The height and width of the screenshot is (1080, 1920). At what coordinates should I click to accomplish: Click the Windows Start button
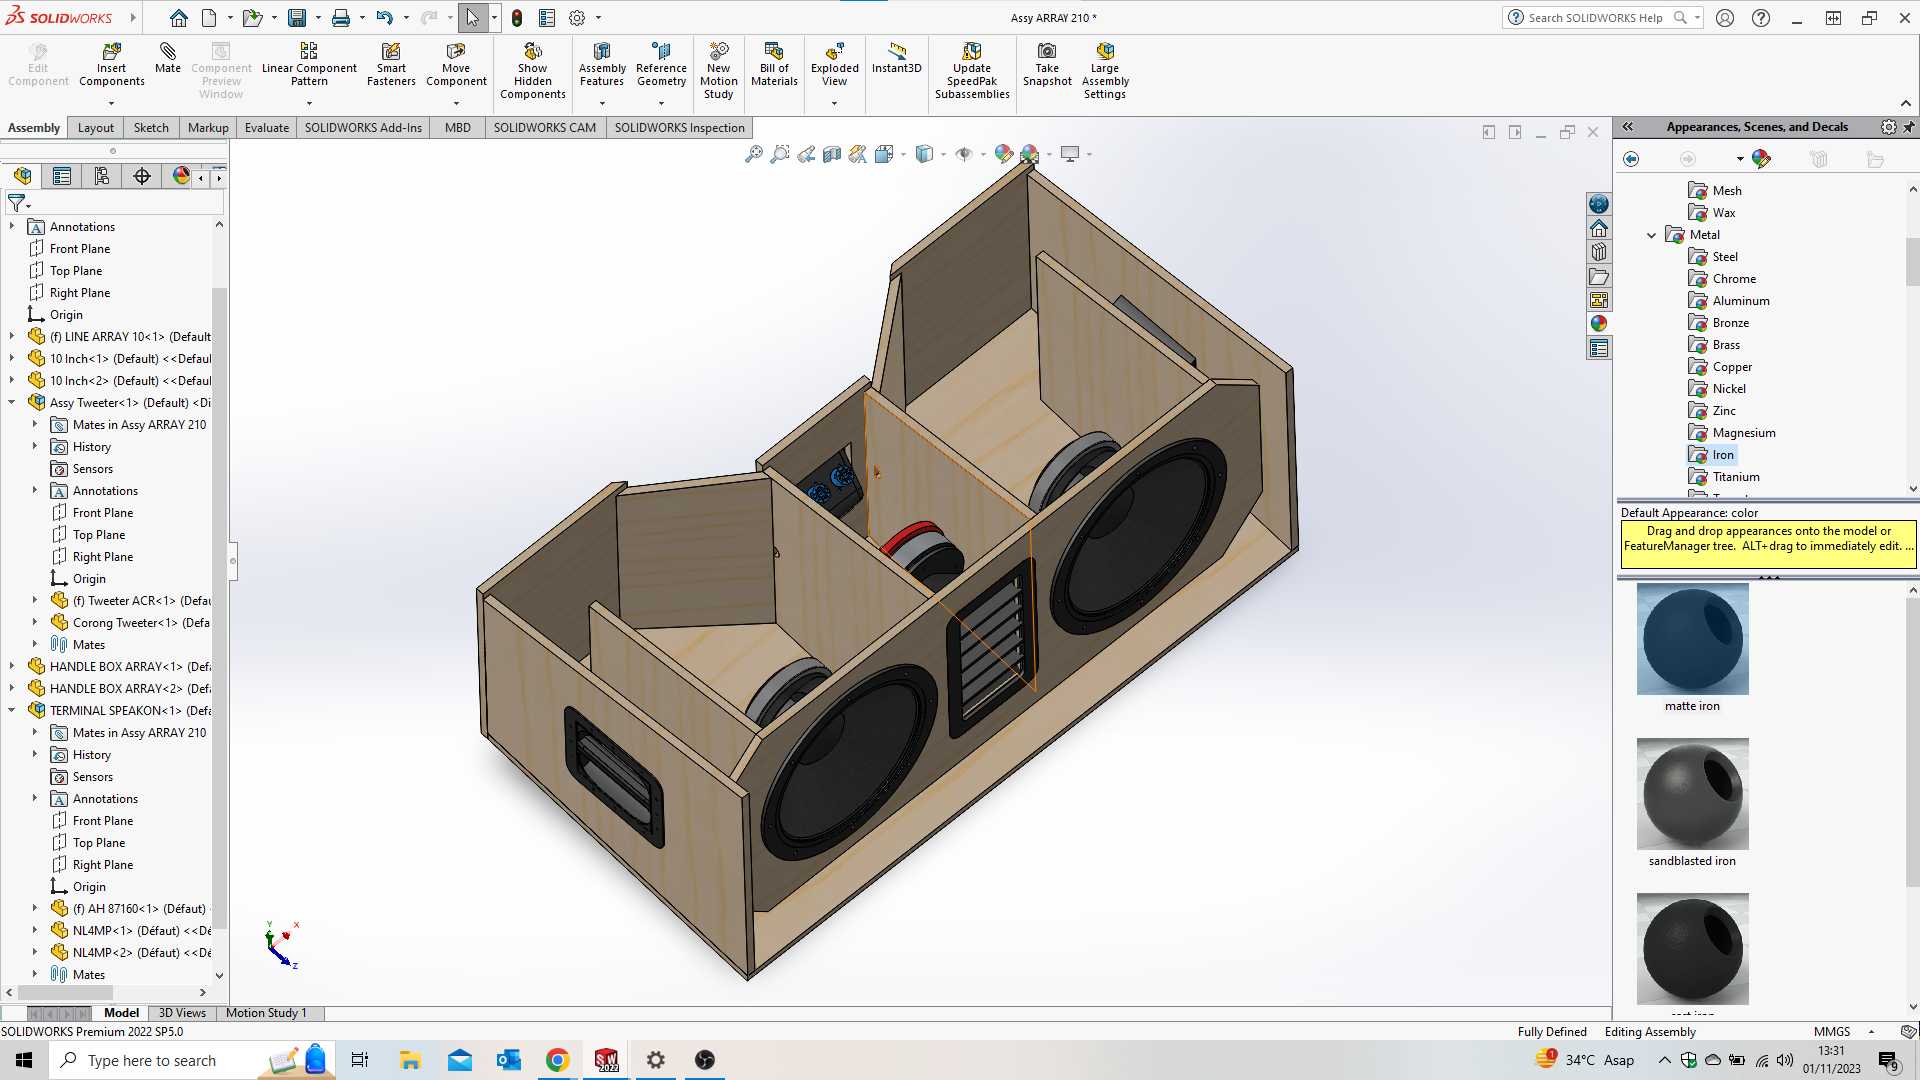pyautogui.click(x=24, y=1060)
